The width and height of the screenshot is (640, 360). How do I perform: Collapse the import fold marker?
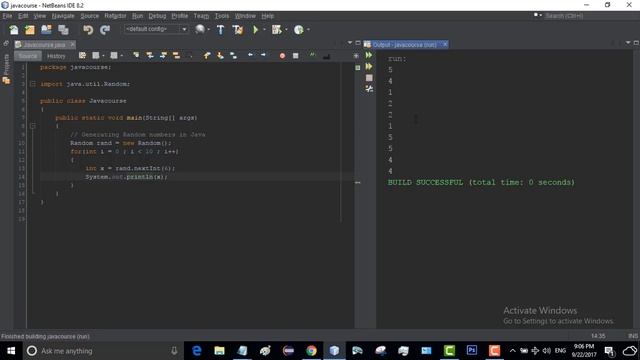click(33, 84)
